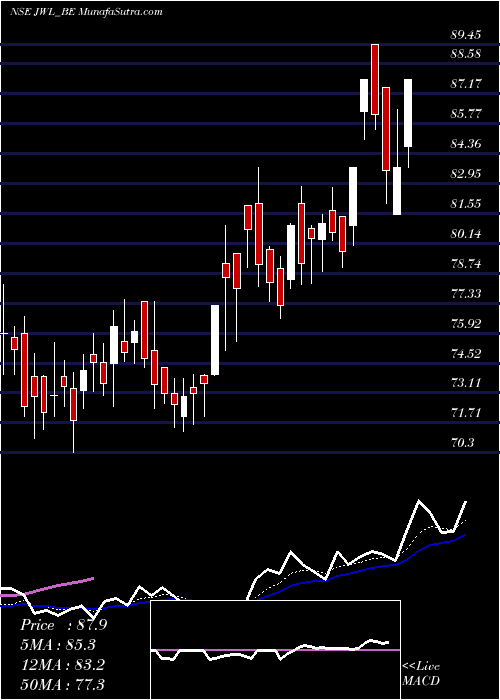
Task: Select the 87.17 price level label
Action: pos(466,83)
